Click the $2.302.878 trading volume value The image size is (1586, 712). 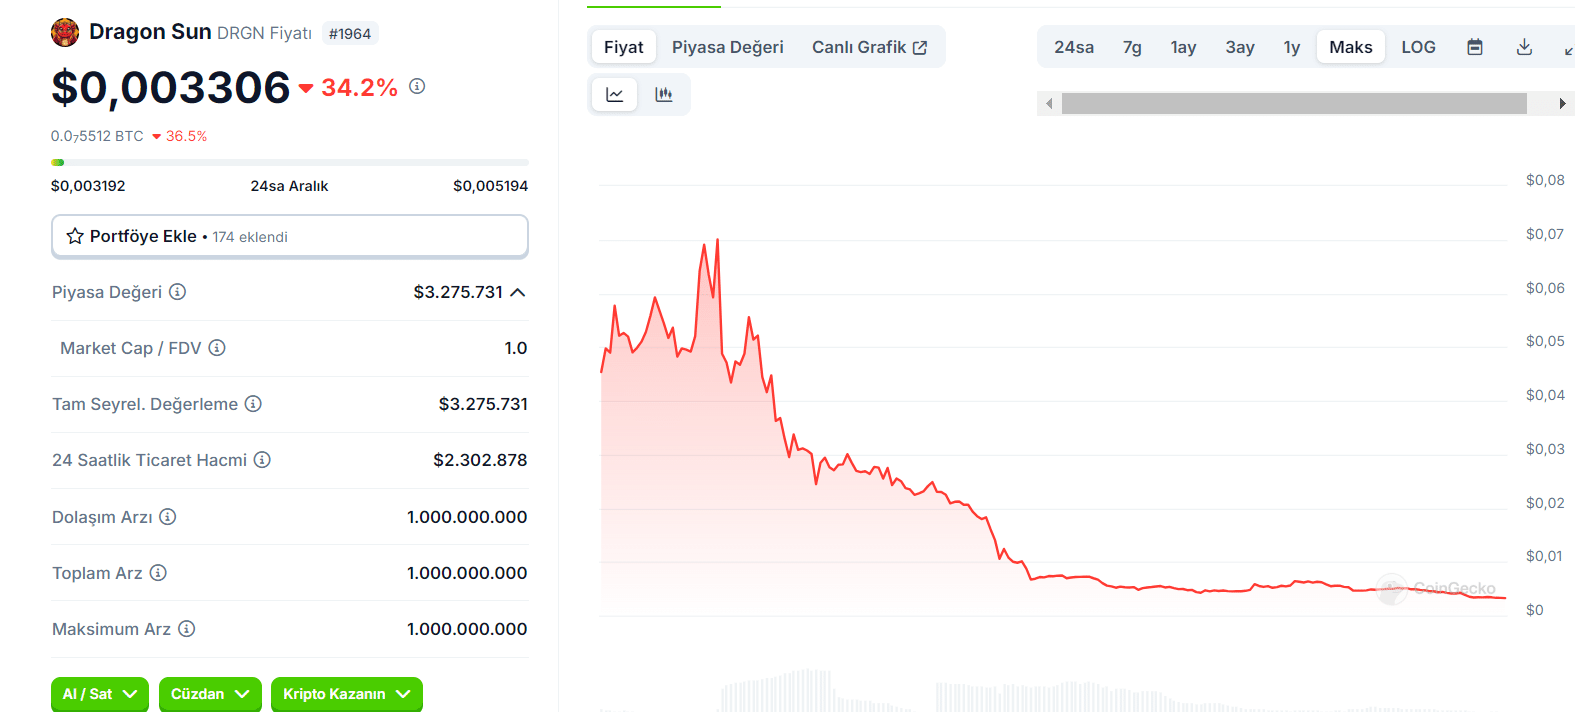click(x=480, y=460)
